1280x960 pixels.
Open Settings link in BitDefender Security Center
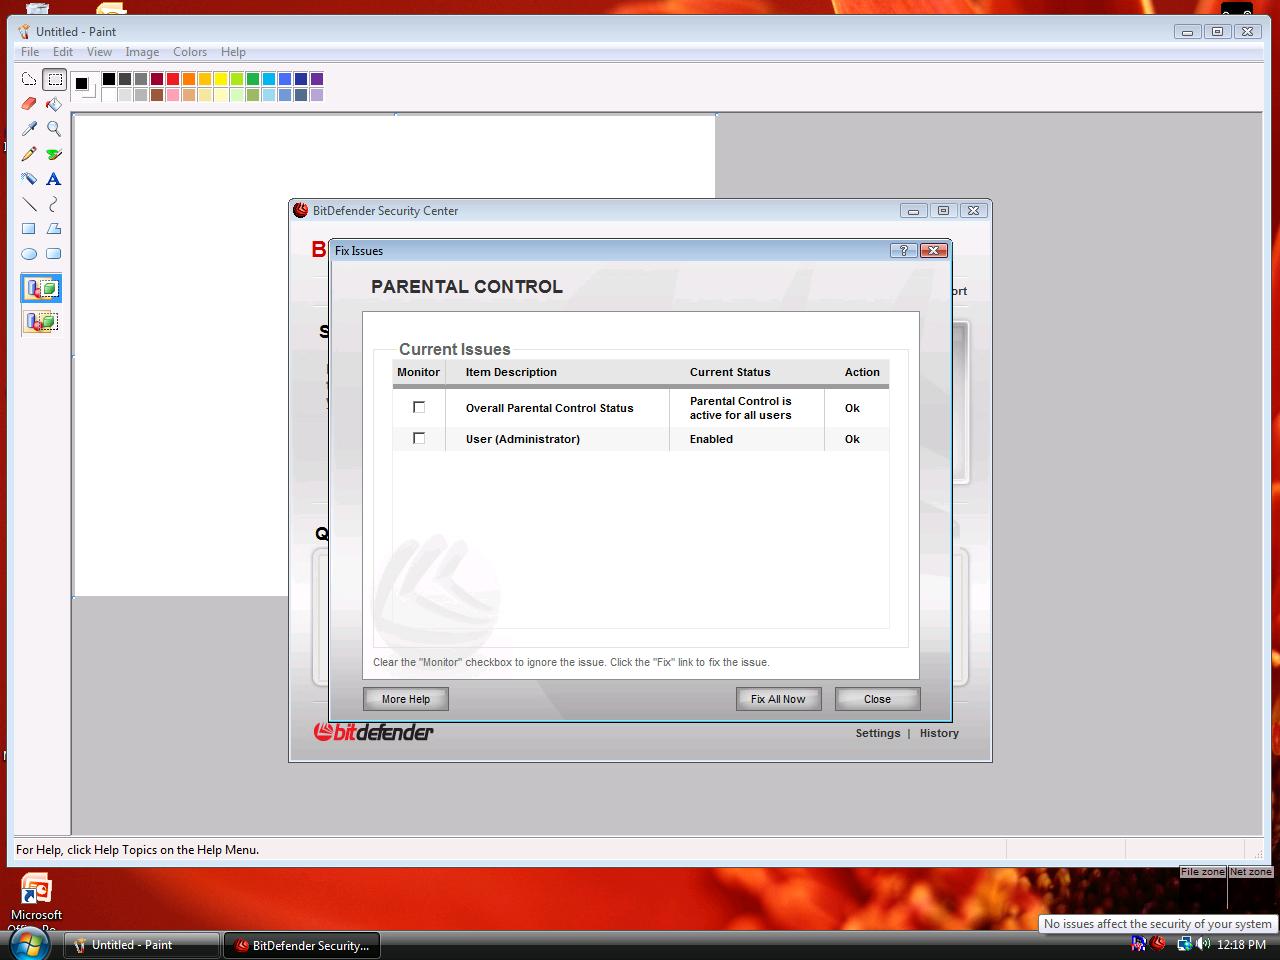click(878, 733)
